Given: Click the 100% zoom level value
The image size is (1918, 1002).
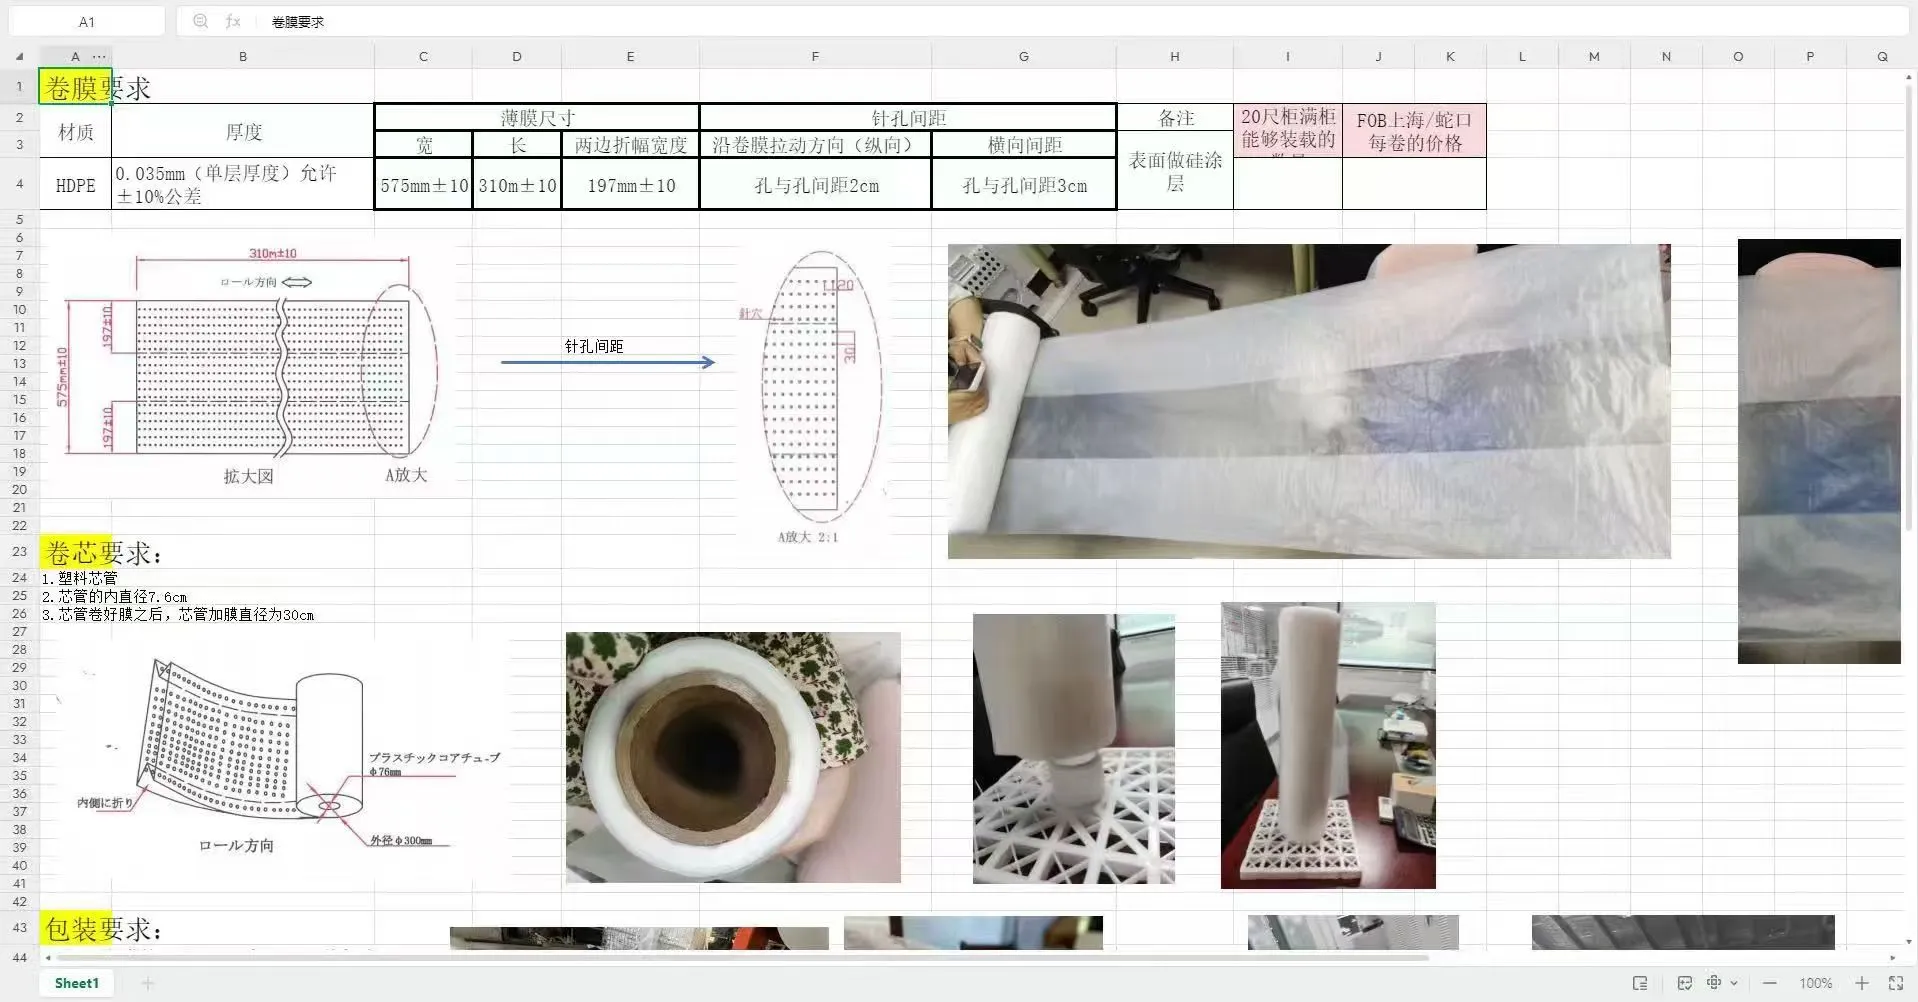Looking at the screenshot, I should coord(1816,984).
